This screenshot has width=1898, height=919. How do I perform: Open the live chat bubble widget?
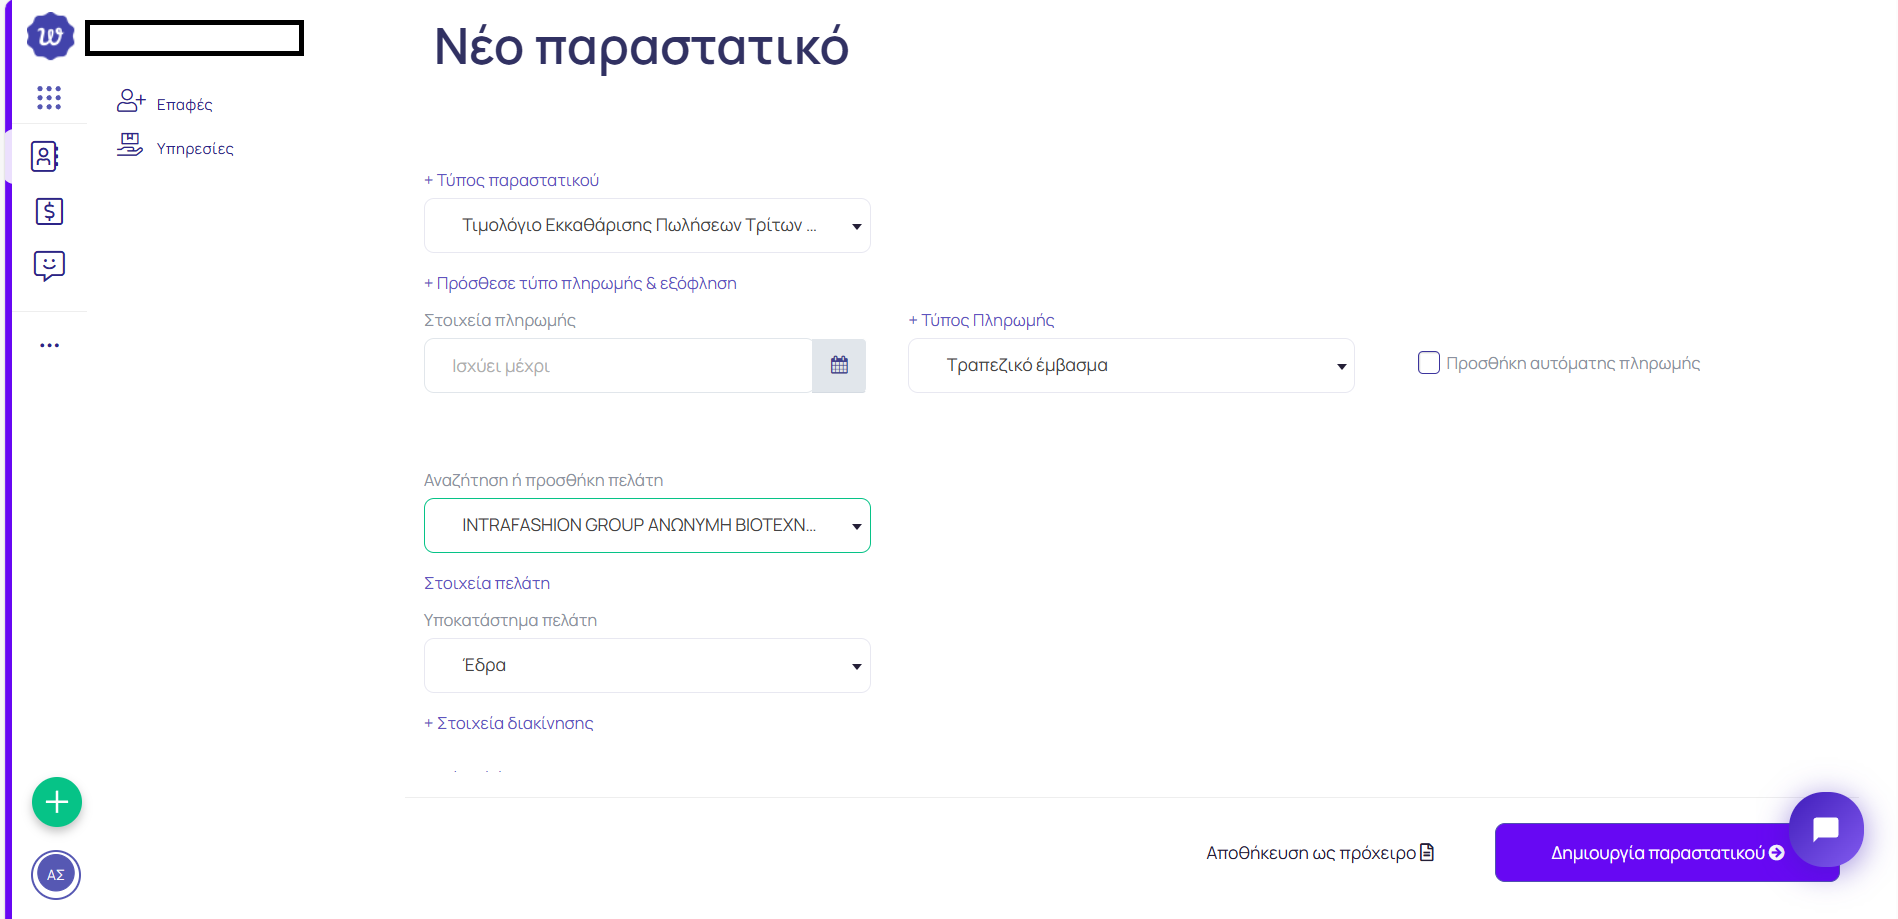click(1826, 829)
